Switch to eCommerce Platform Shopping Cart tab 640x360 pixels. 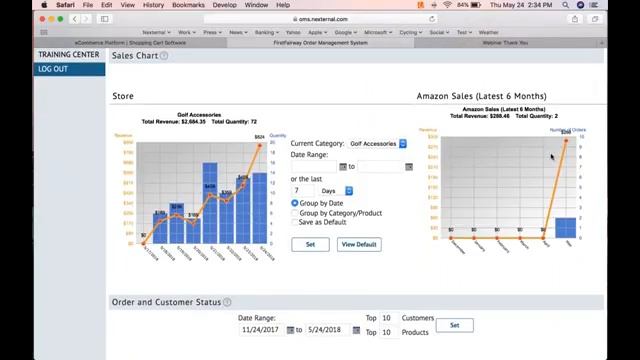point(130,43)
